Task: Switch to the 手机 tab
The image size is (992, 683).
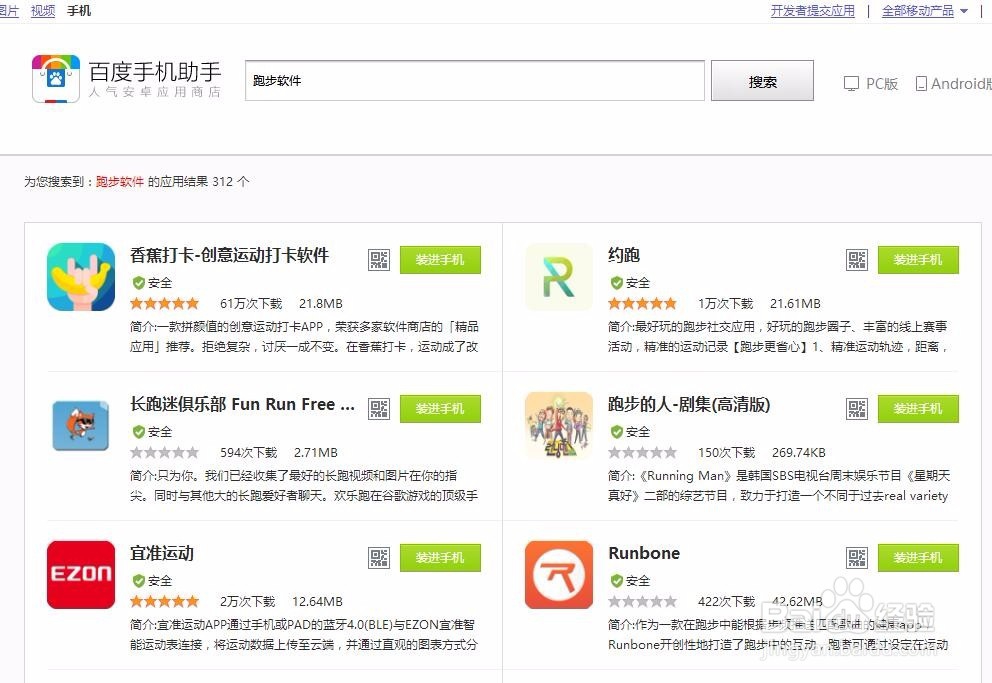Action: 78,10
